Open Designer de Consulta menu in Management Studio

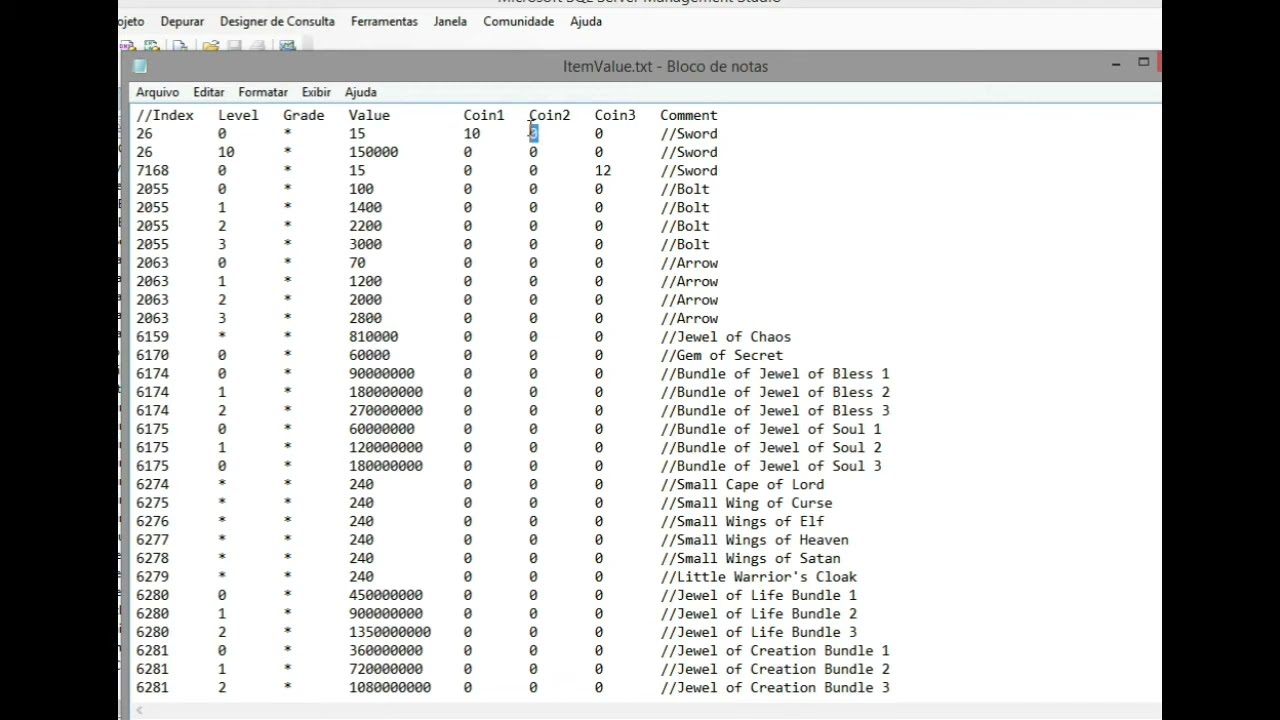[277, 21]
